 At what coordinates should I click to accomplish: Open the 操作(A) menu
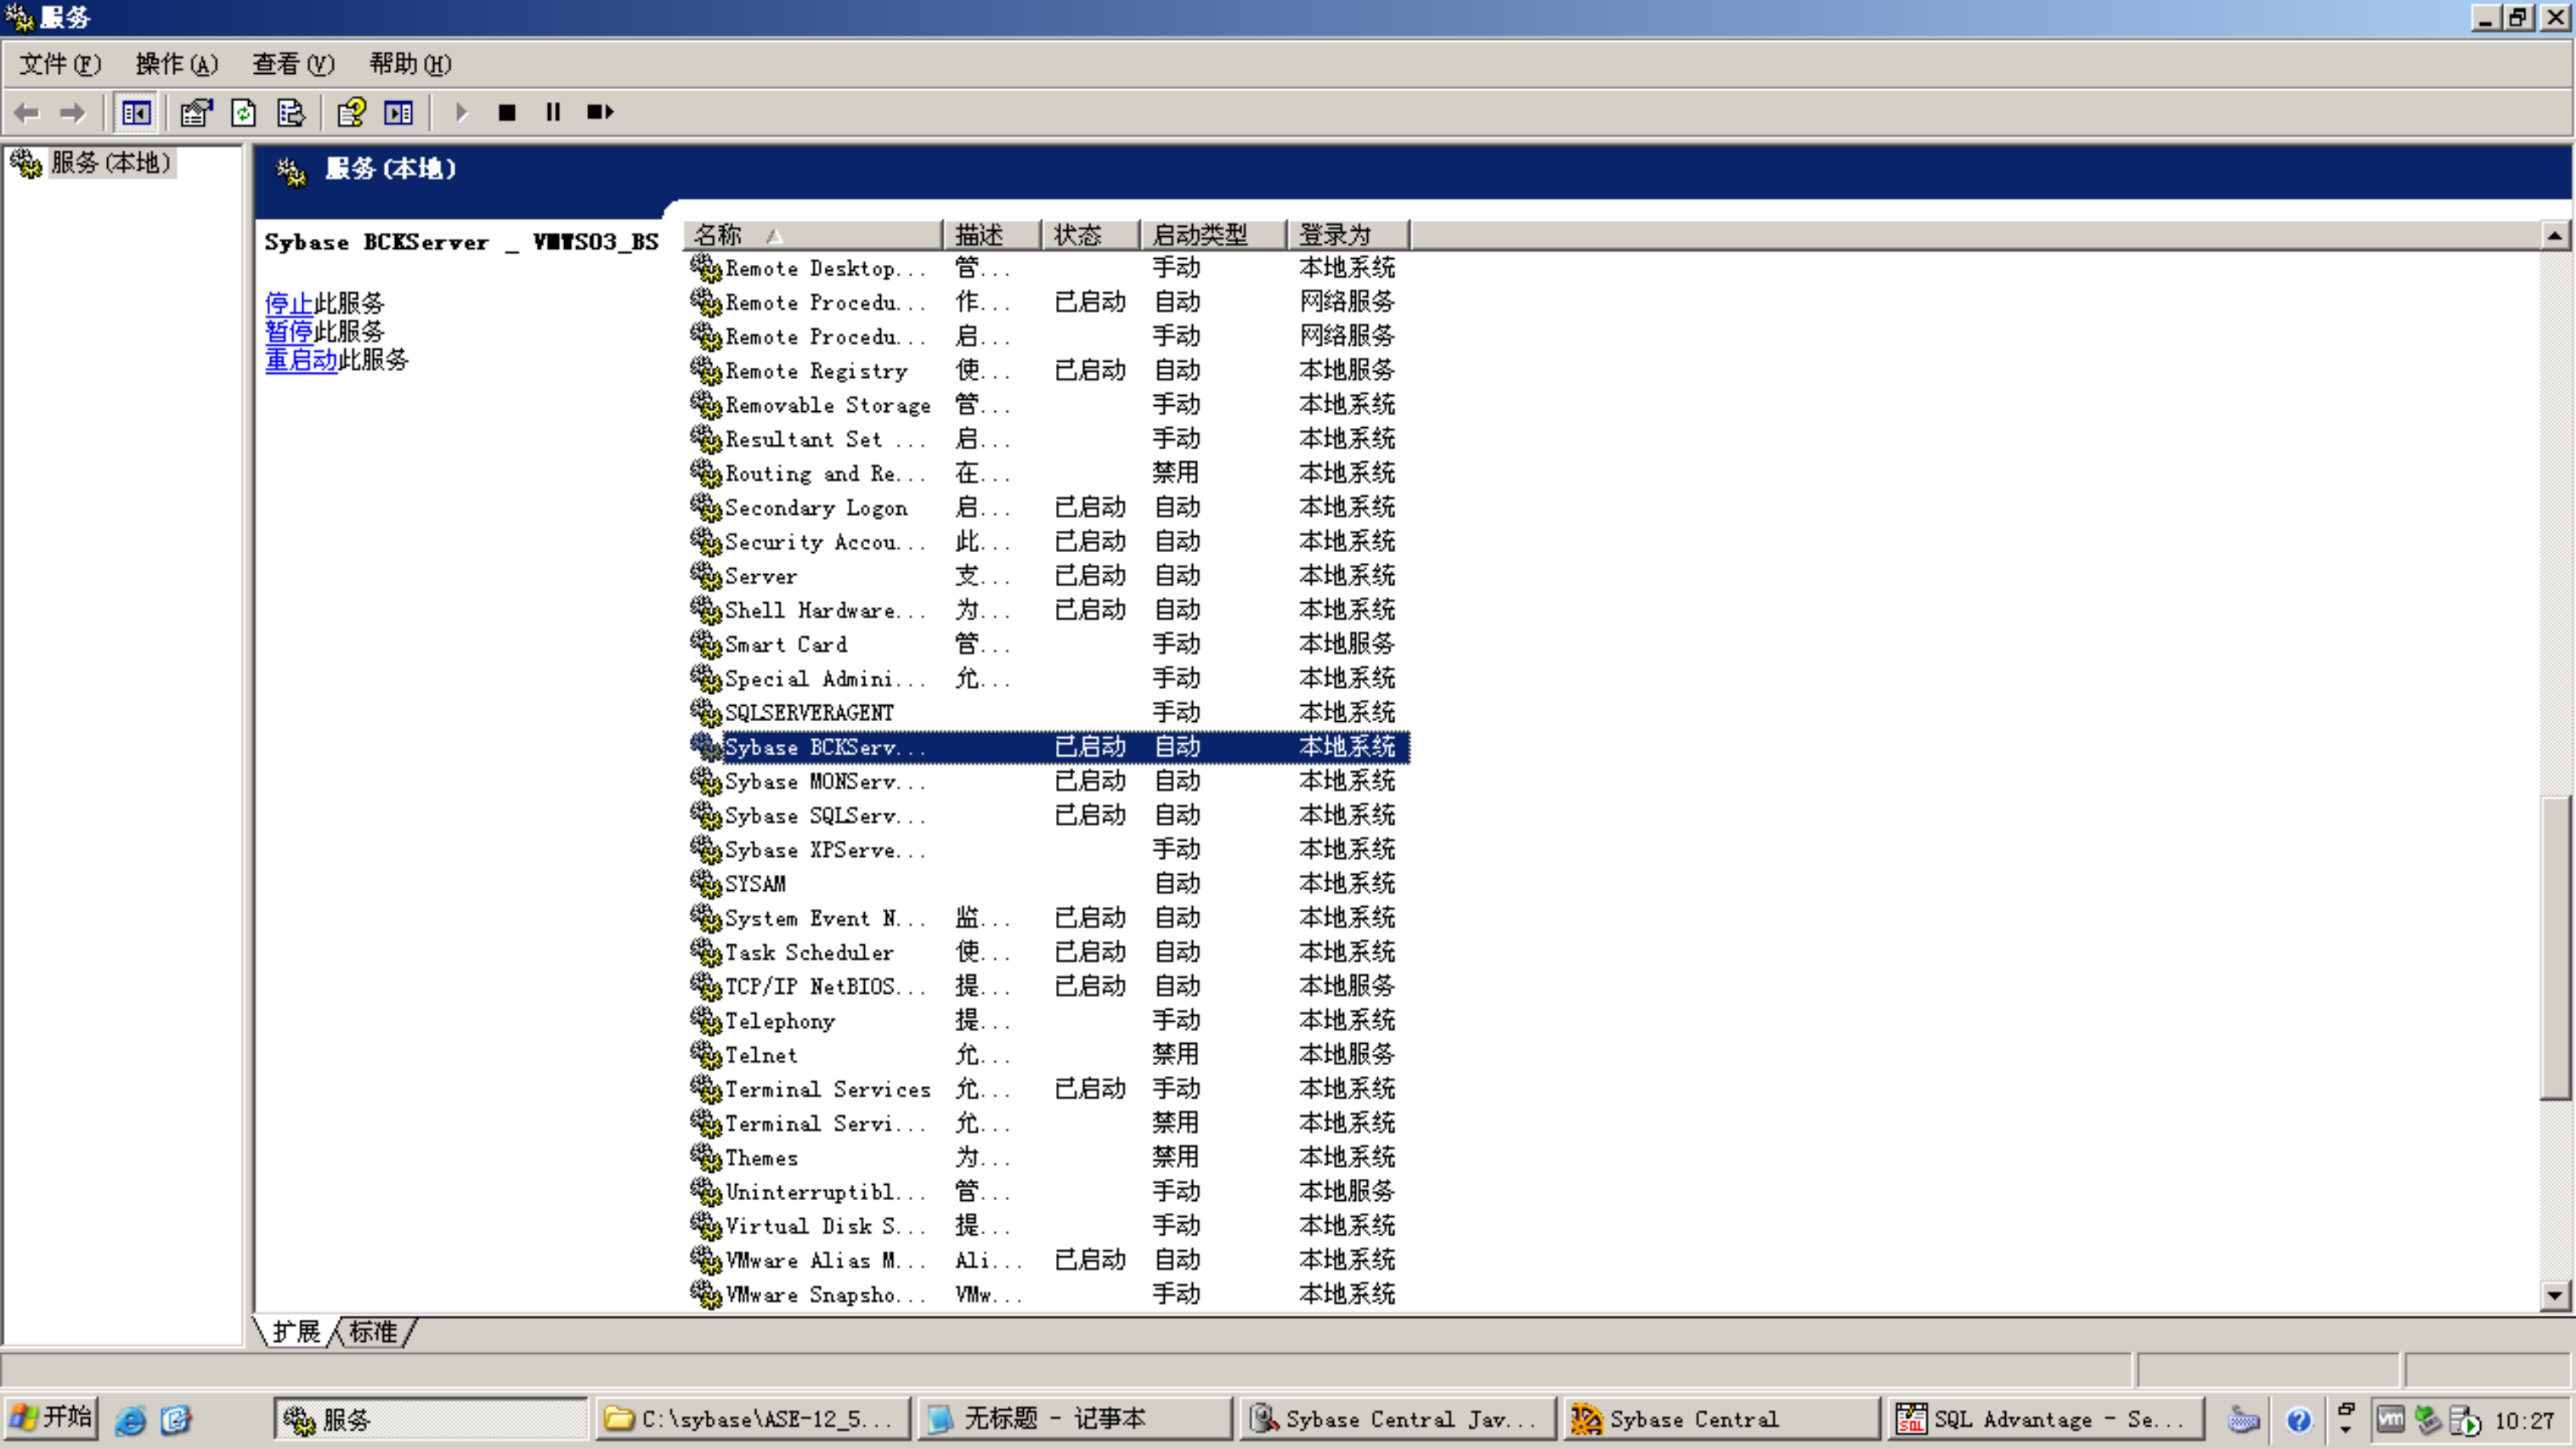177,64
